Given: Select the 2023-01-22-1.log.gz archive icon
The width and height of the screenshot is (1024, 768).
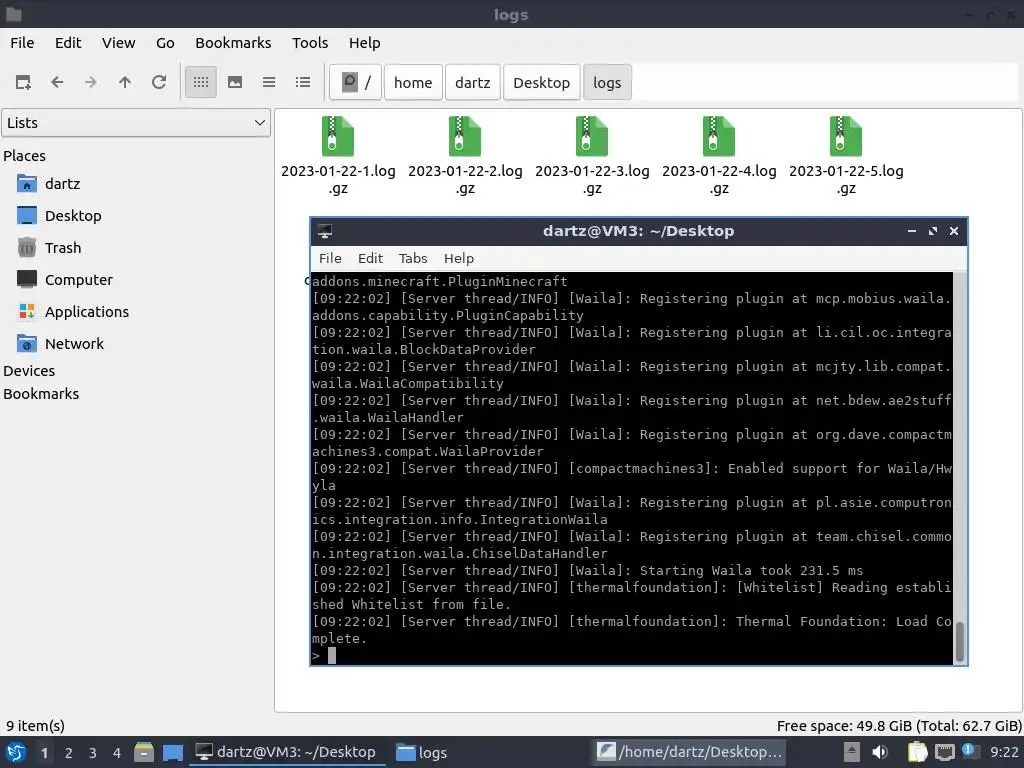Looking at the screenshot, I should click(x=338, y=136).
